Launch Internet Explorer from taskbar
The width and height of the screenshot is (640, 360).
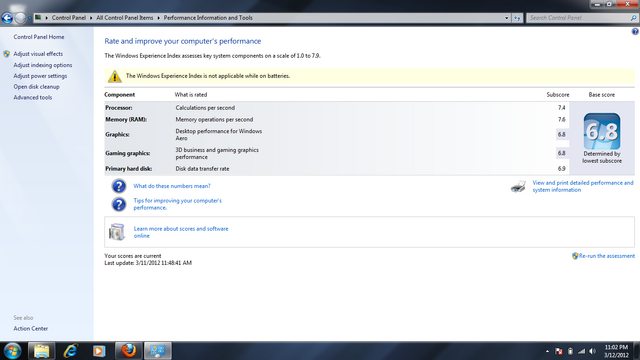70,351
